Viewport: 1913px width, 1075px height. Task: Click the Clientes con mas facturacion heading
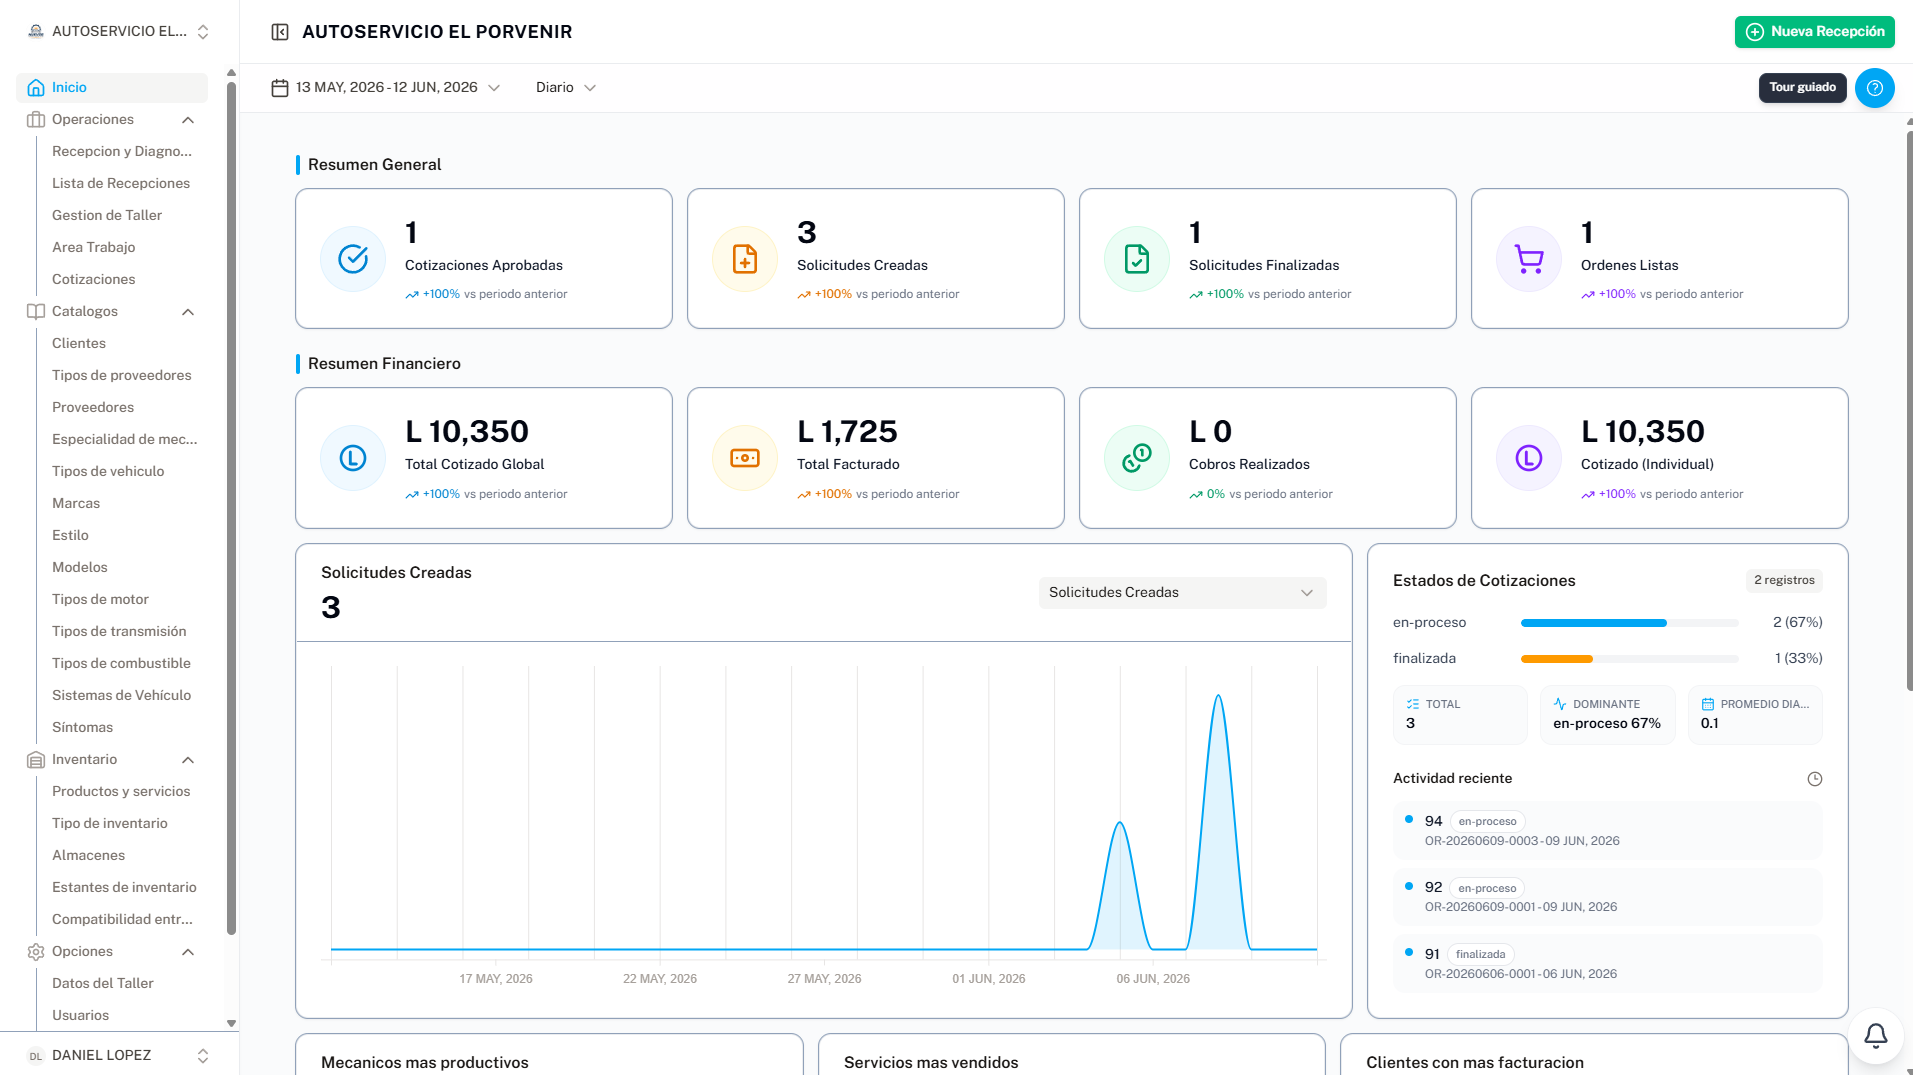click(1475, 1063)
